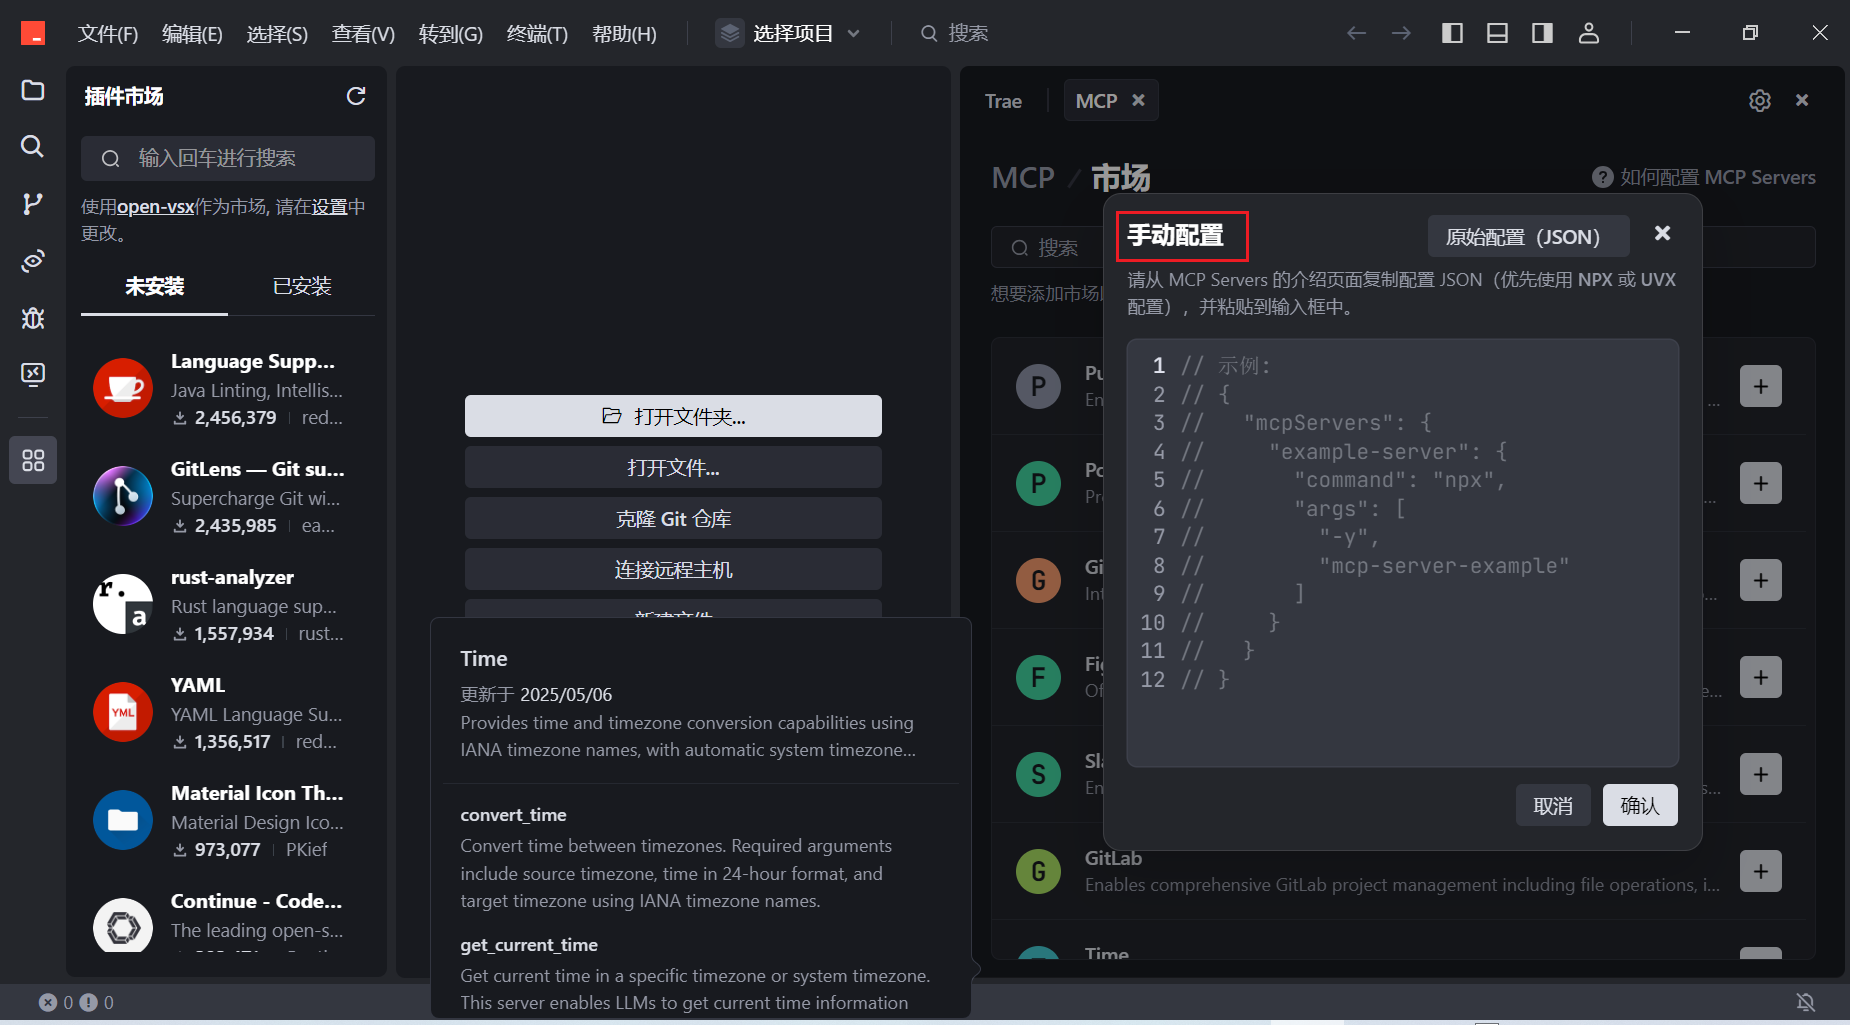This screenshot has width=1850, height=1025.
Task: Open the Run and Debug panel
Action: click(32, 318)
